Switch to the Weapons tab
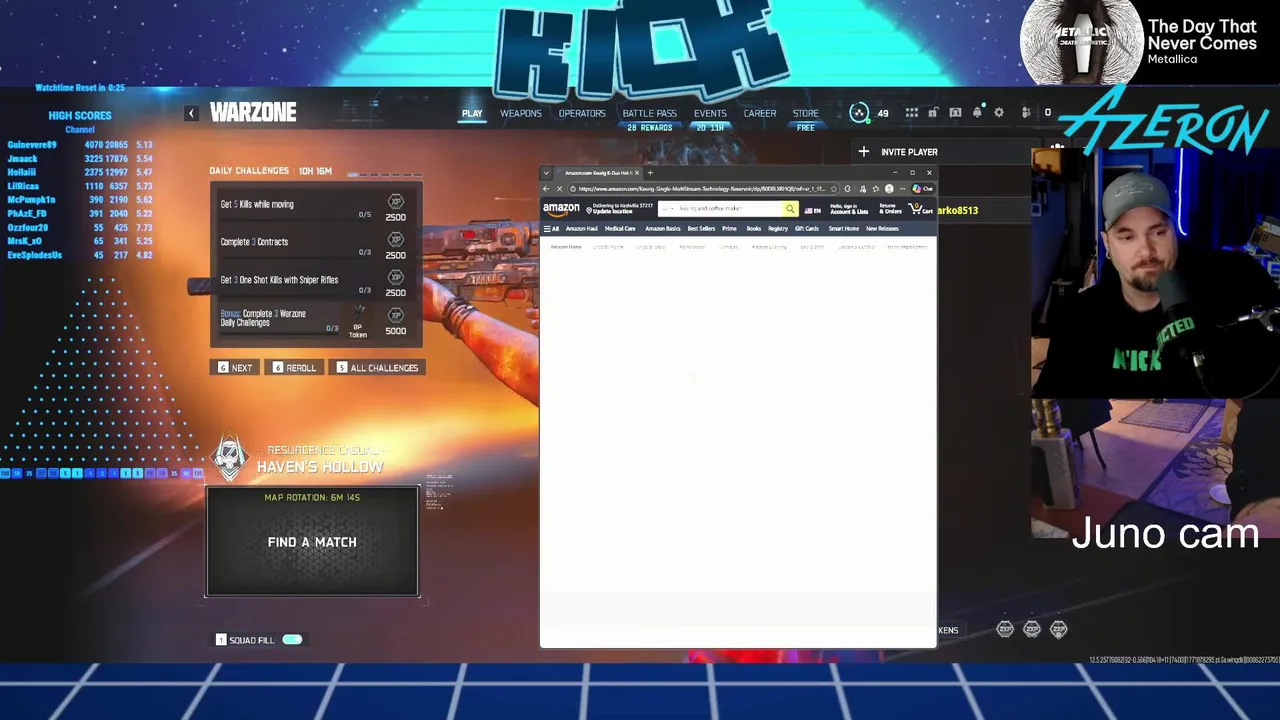1280x720 pixels. click(x=521, y=113)
